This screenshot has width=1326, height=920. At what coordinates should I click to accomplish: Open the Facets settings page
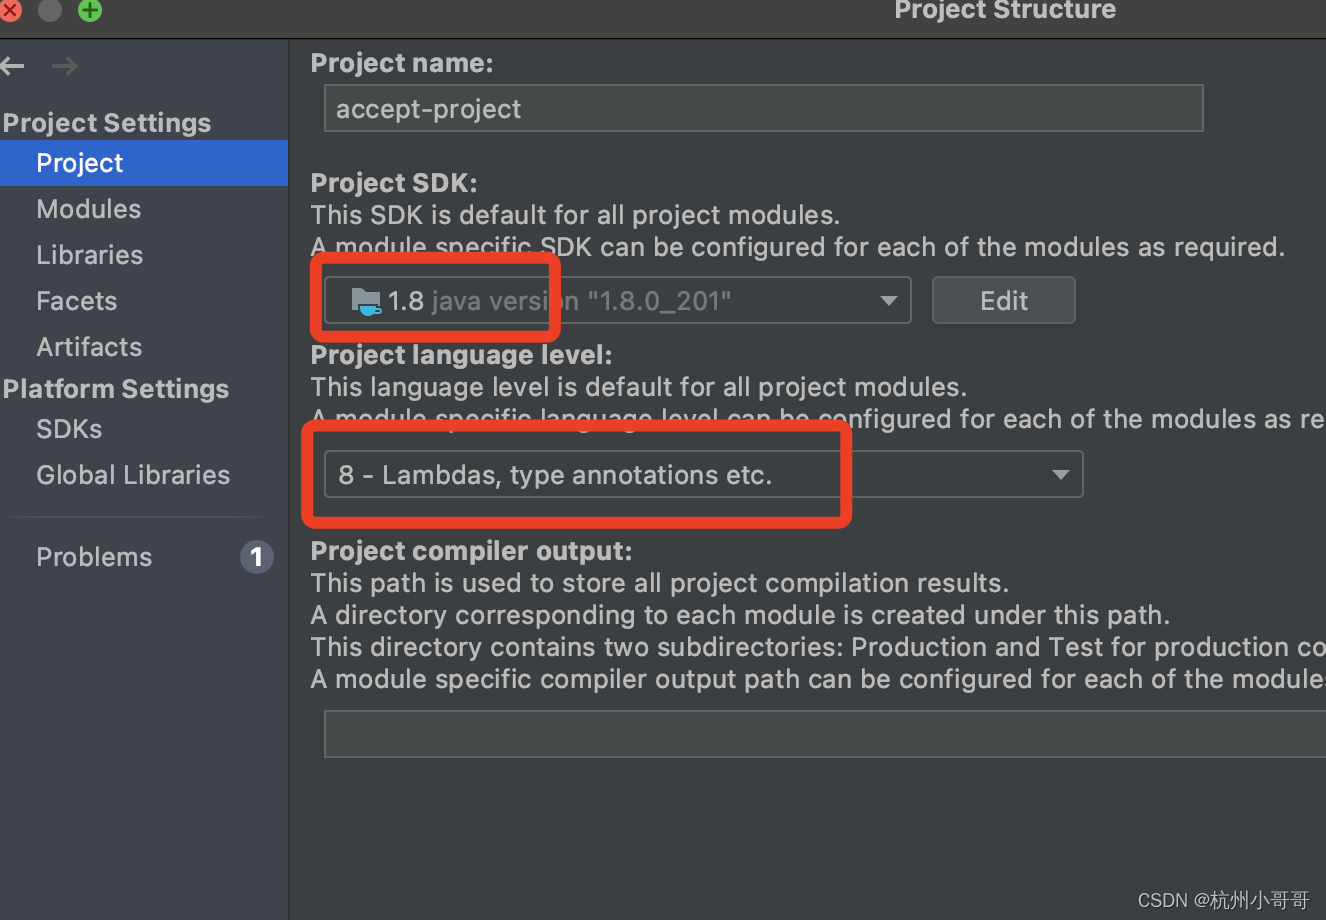click(77, 301)
